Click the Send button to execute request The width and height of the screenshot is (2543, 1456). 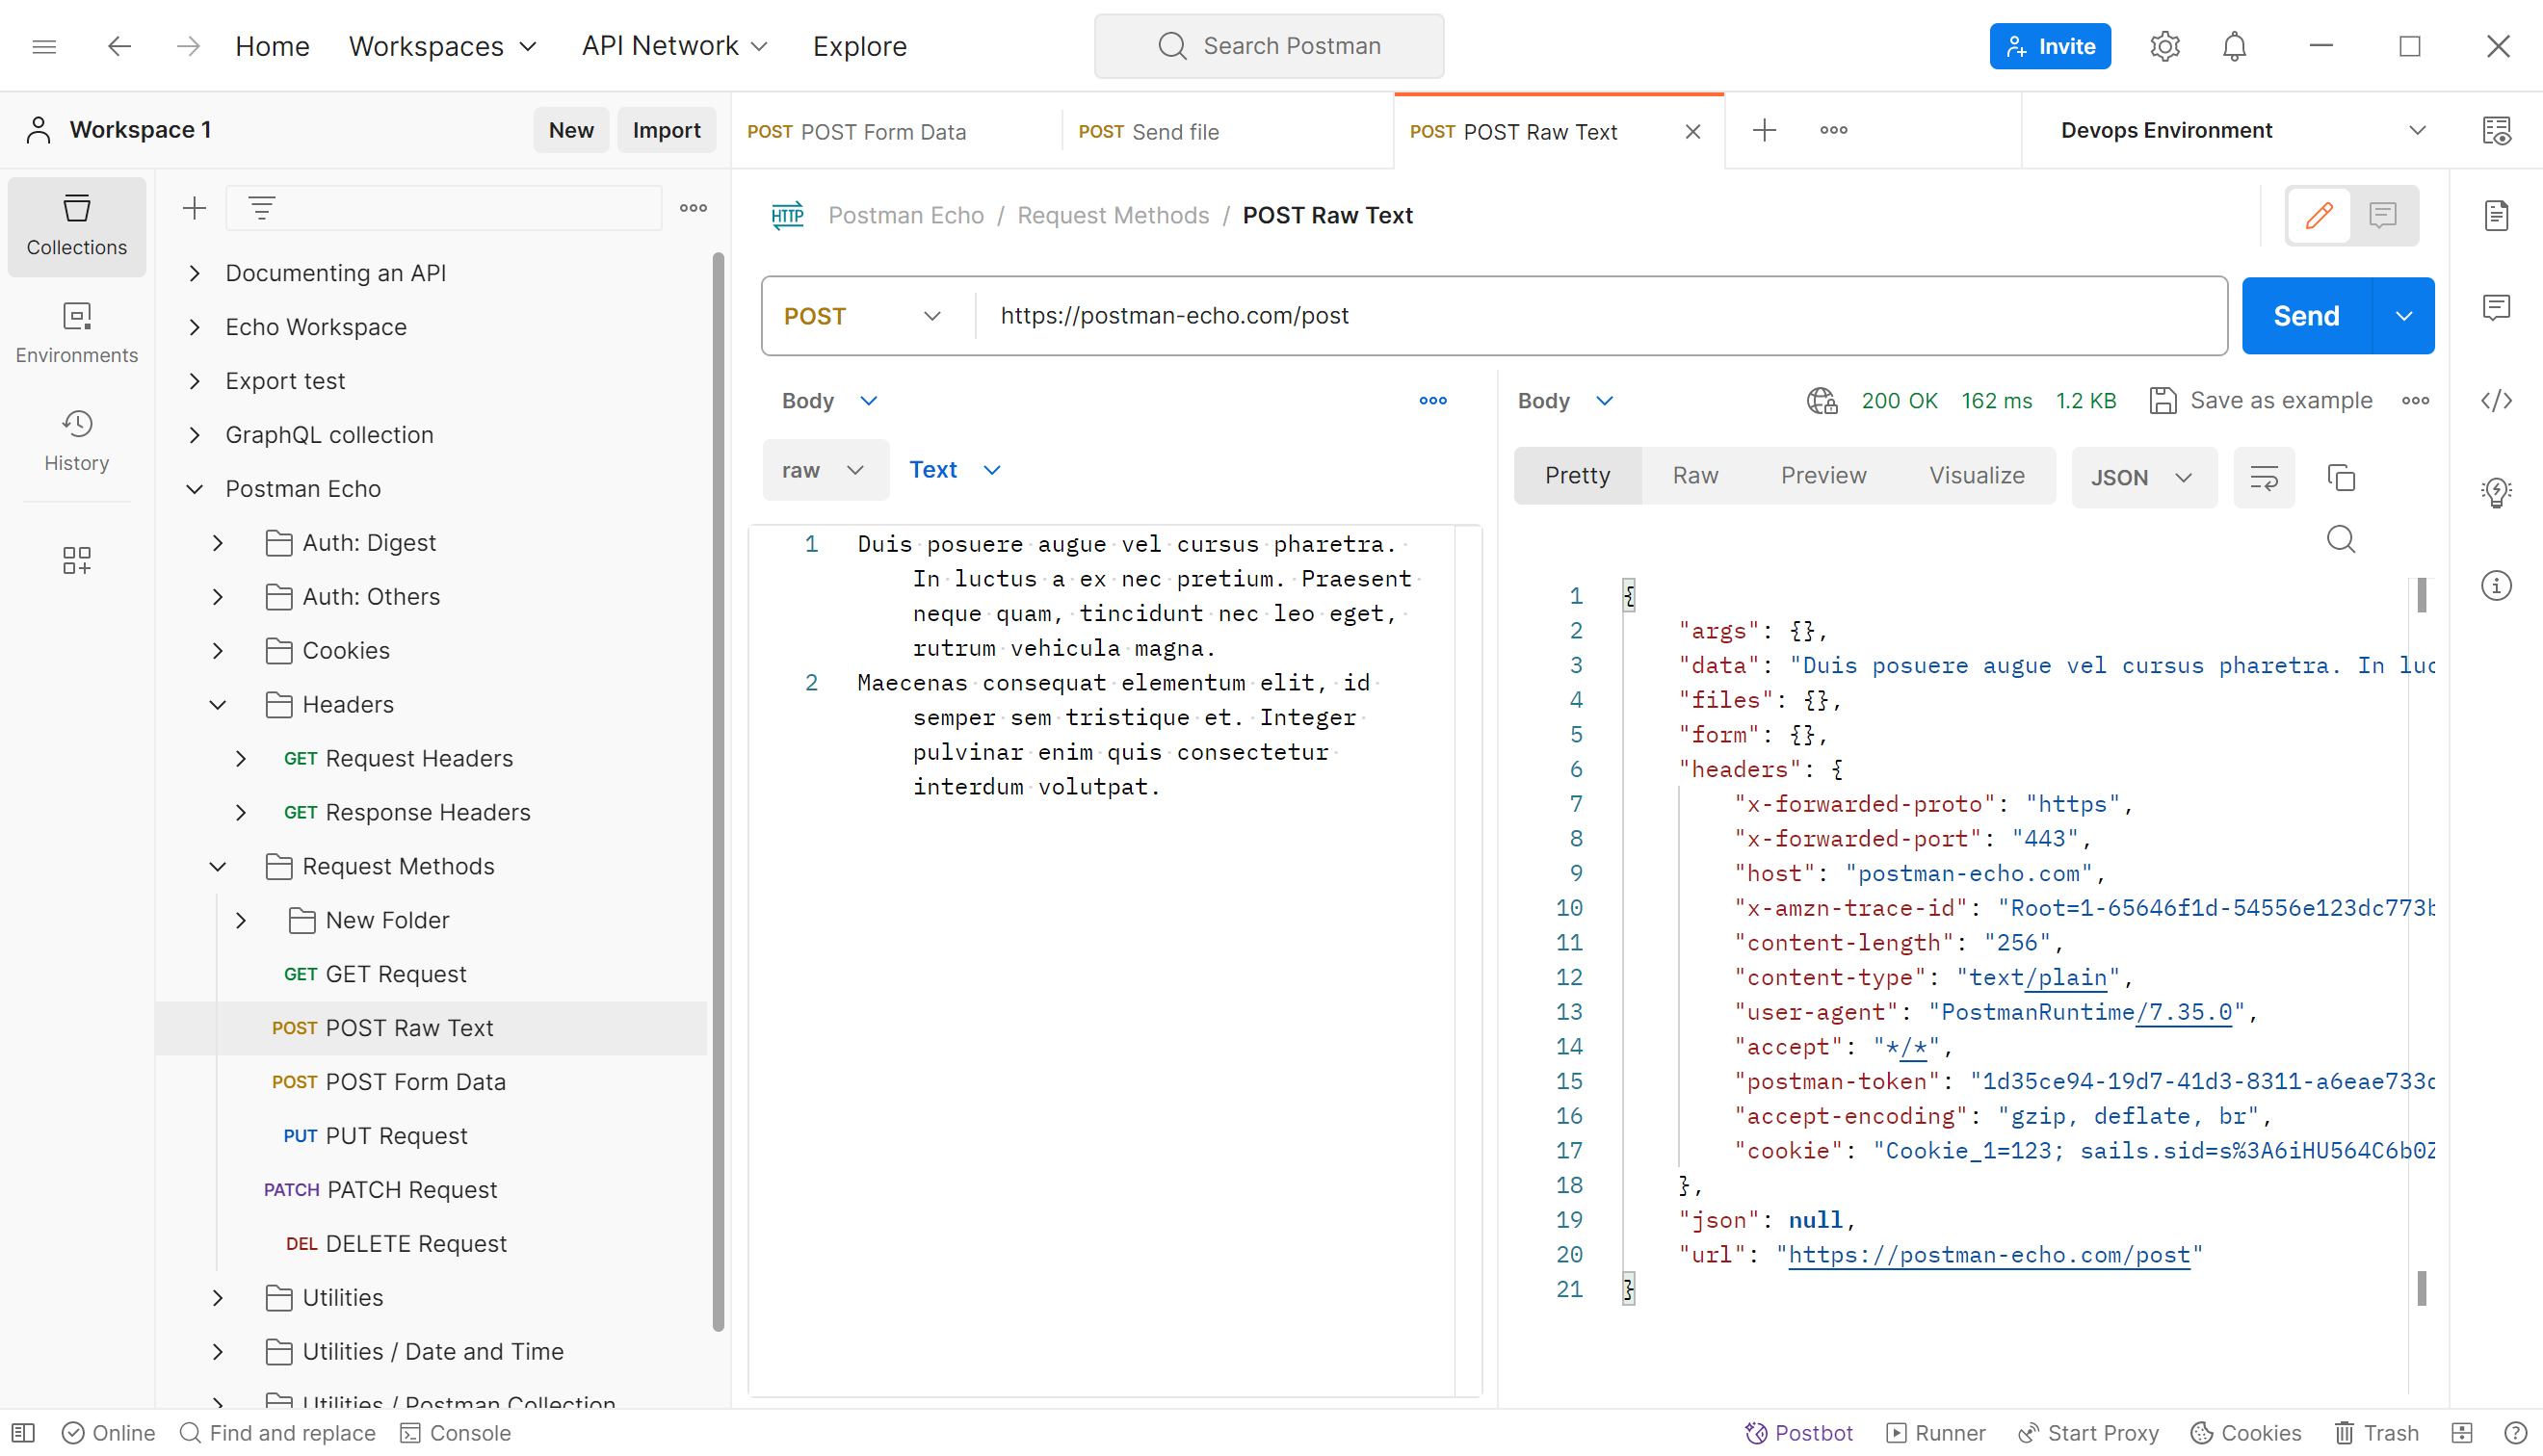pyautogui.click(x=2305, y=316)
